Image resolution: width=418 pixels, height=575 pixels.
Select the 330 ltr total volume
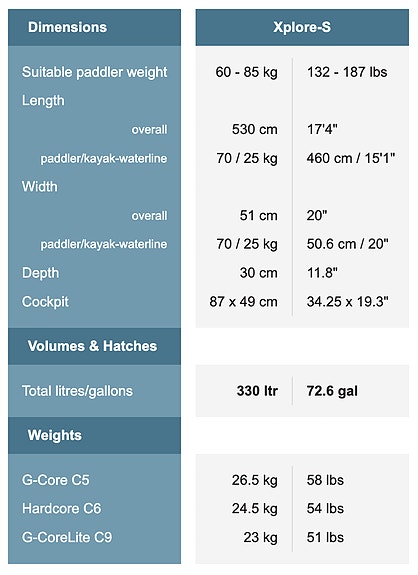point(257,391)
